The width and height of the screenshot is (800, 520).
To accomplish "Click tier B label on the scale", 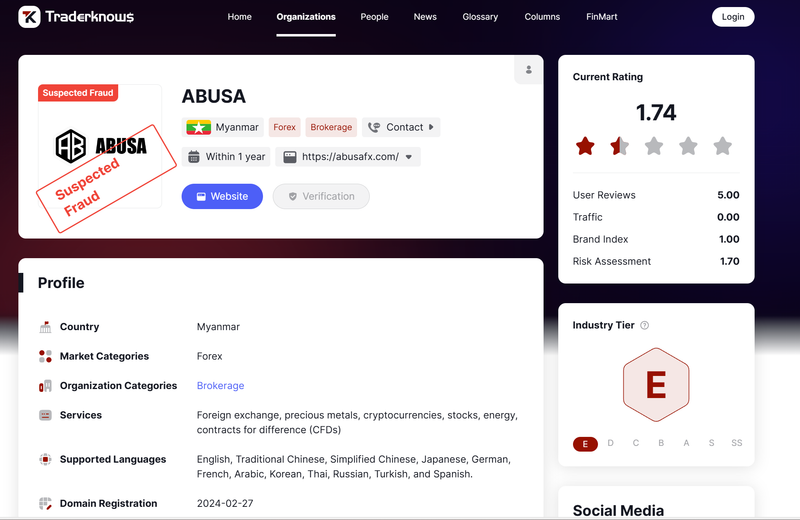I will coord(661,443).
